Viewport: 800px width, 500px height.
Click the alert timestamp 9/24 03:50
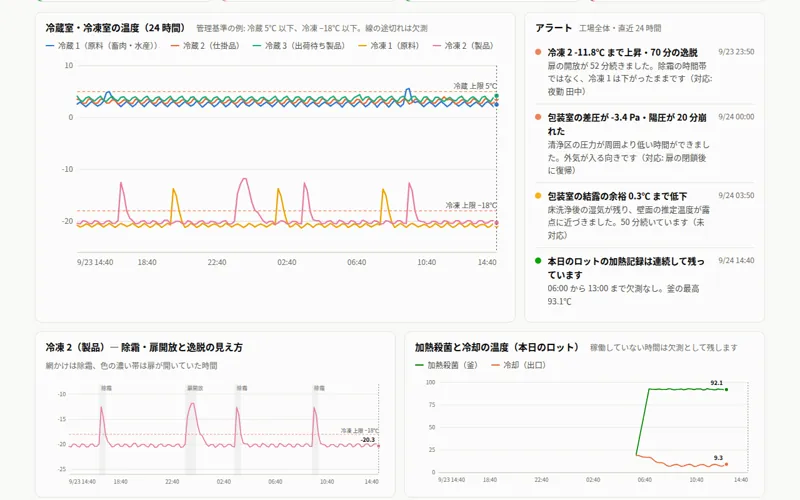tap(736, 195)
